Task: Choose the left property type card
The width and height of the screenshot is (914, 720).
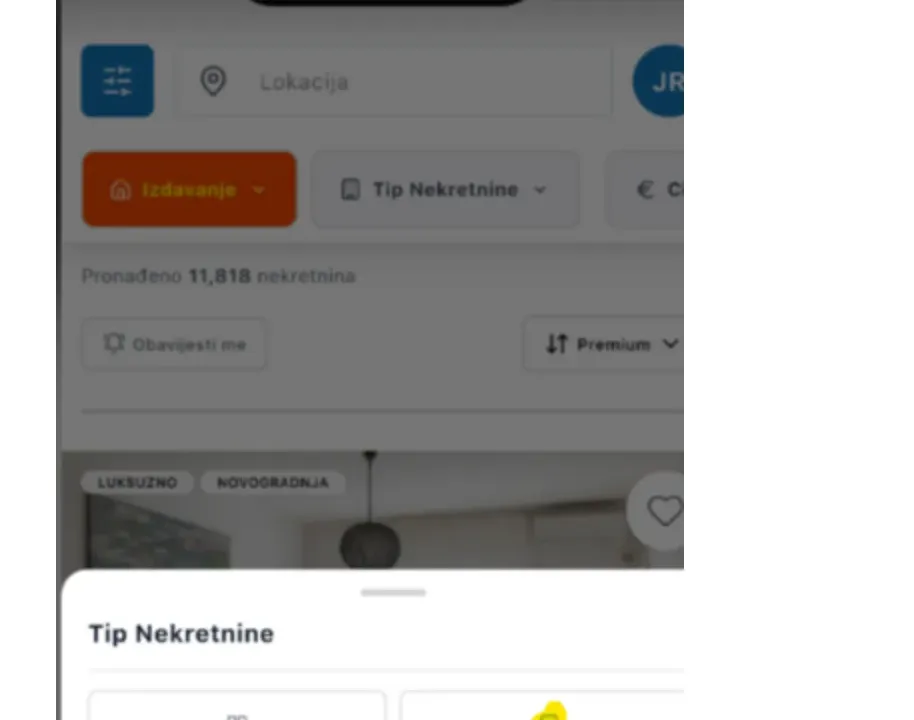Action: (237, 705)
